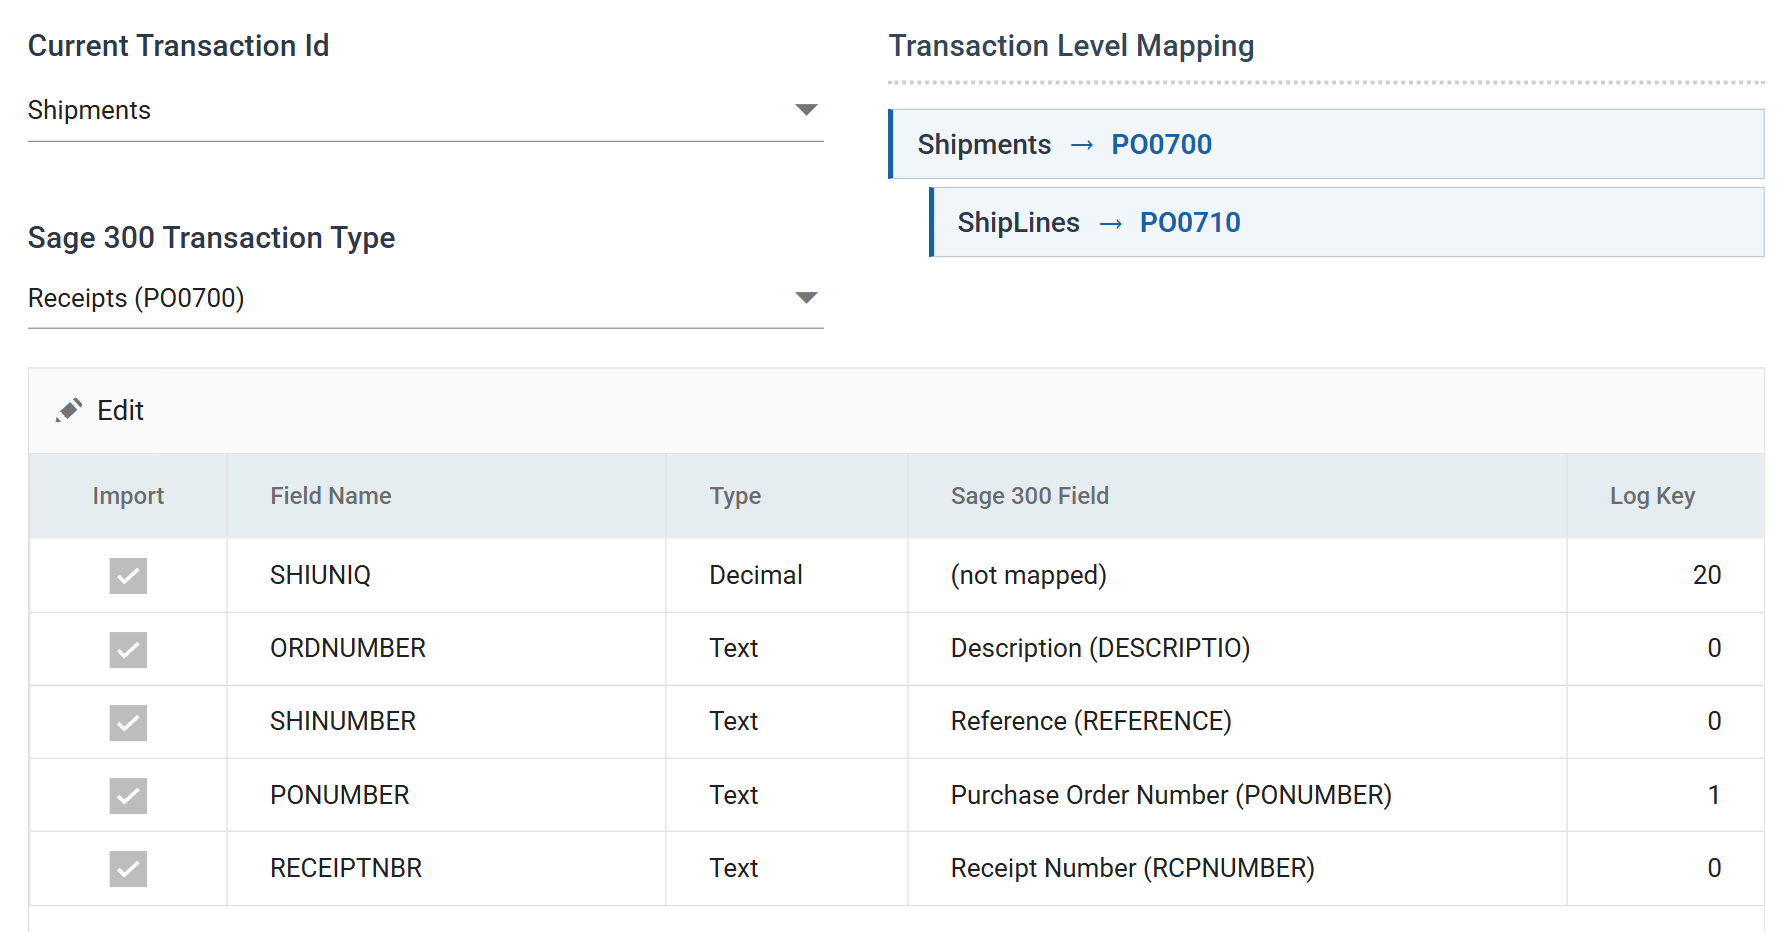The width and height of the screenshot is (1792, 932).
Task: Select the ShipLines mapping level row
Action: click(x=1346, y=222)
